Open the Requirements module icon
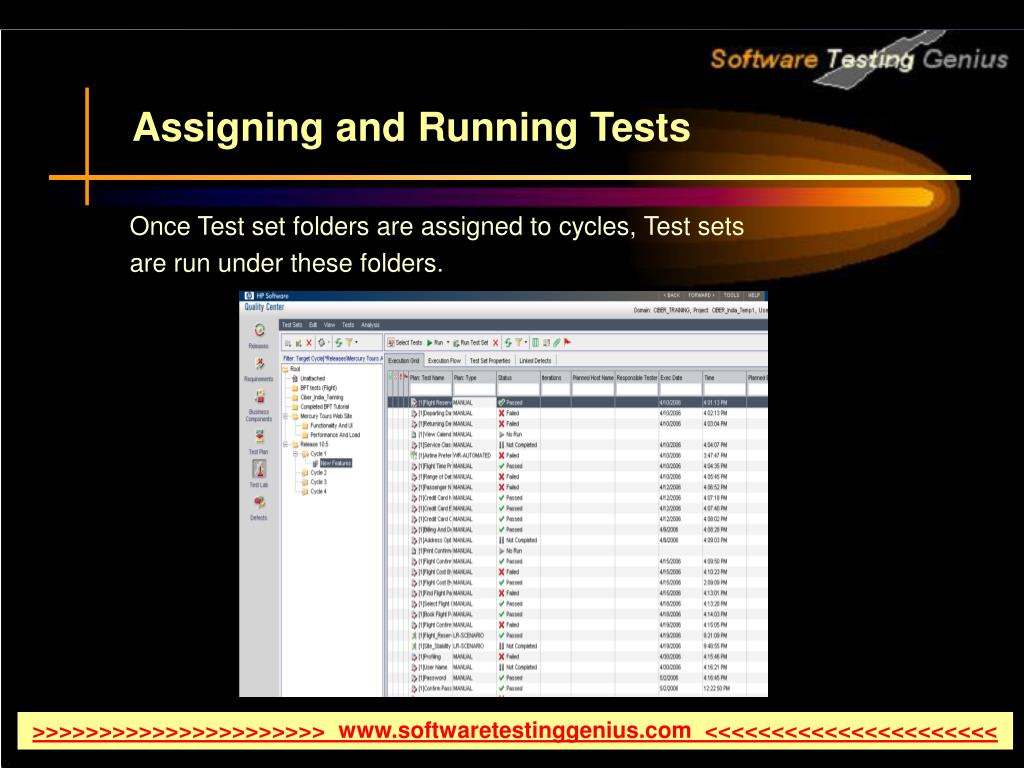1024x768 pixels. pyautogui.click(x=259, y=364)
